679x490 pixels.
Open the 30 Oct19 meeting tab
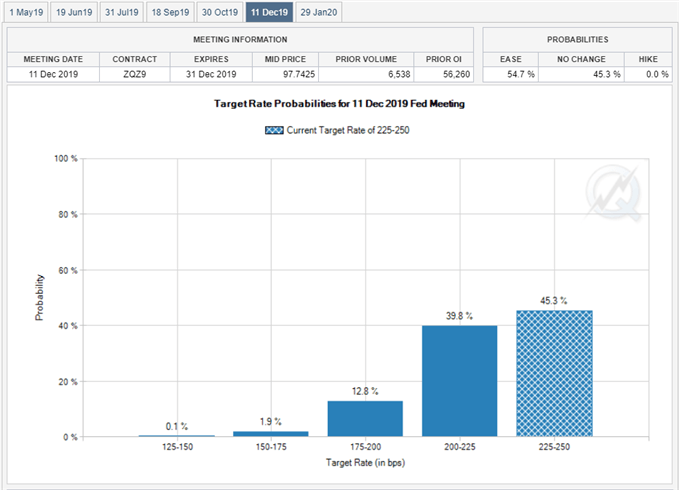coord(219,11)
